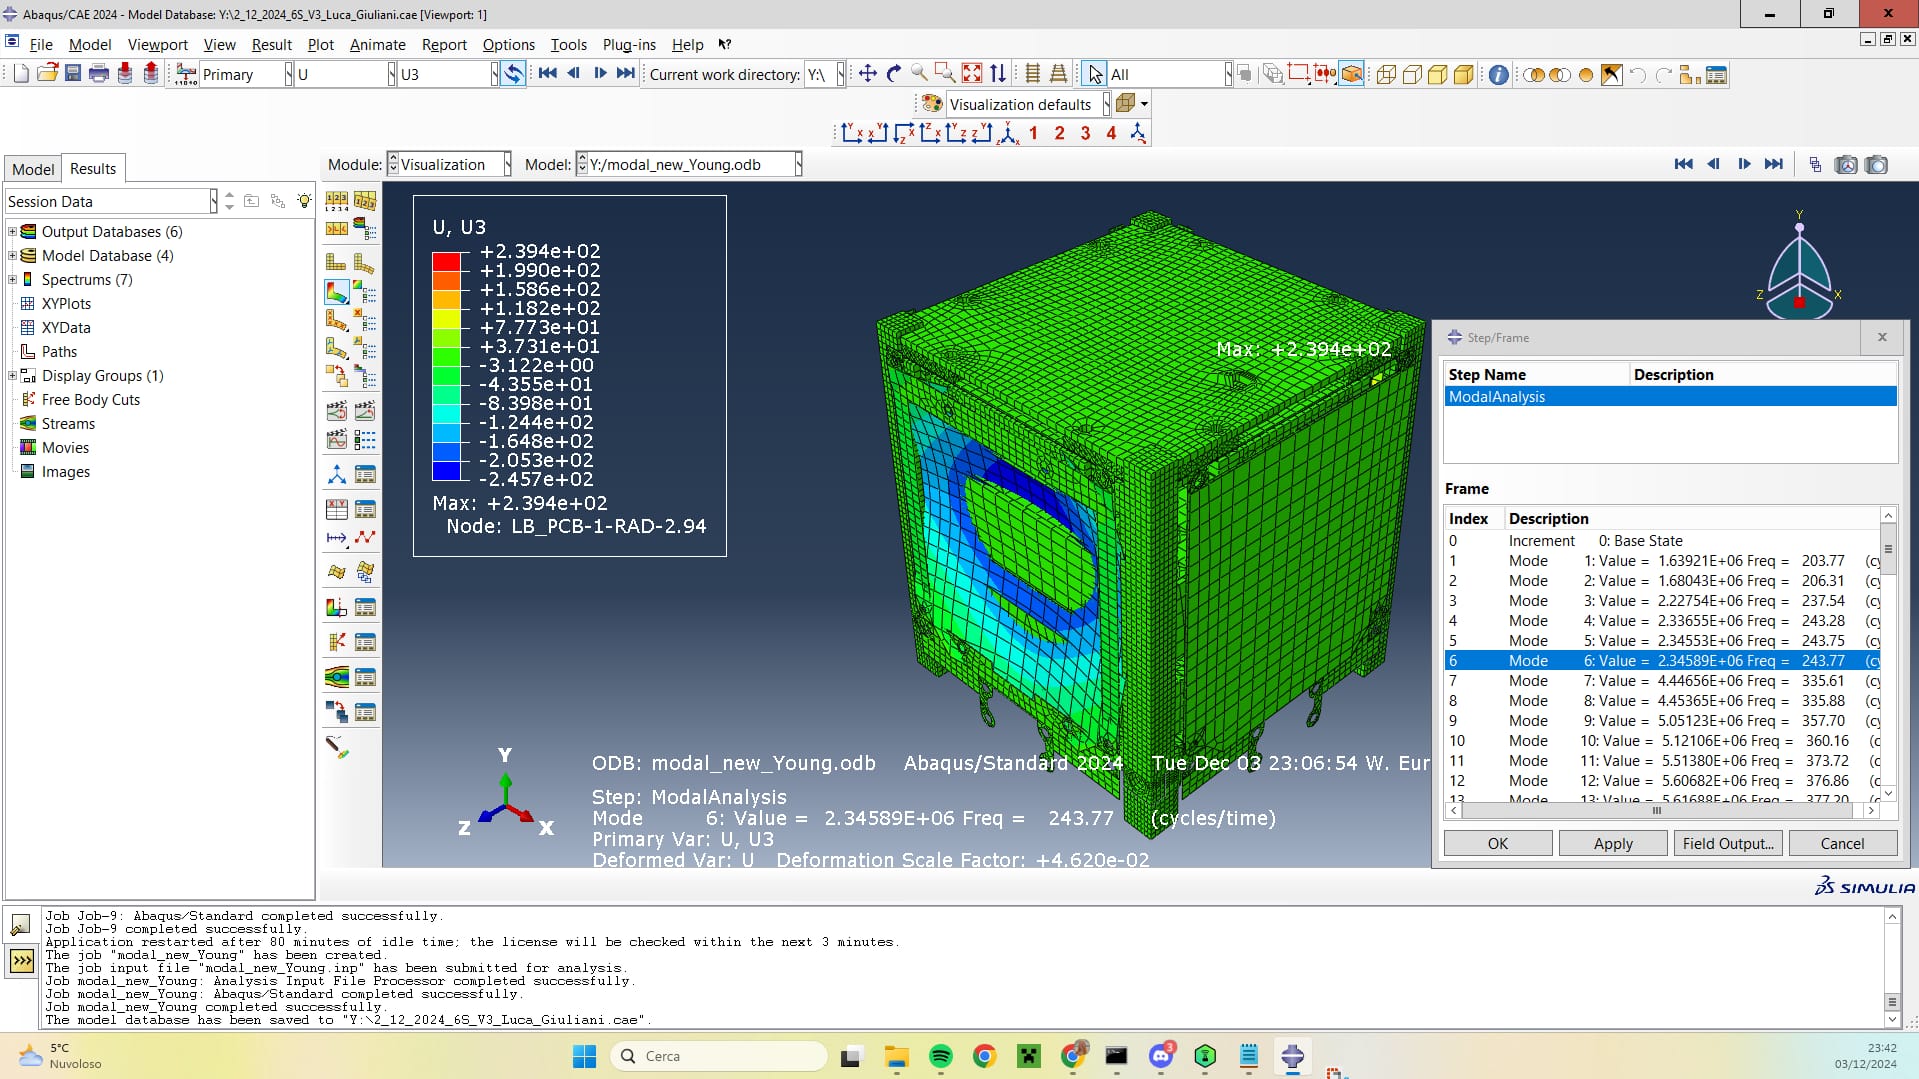
Task: Open Spotify from the taskbar
Action: point(940,1056)
